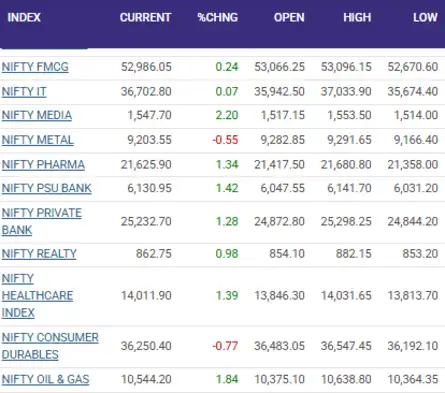The height and width of the screenshot is (393, 445).
Task: Open the NIFTY REALTY index link
Action: [x=39, y=254]
